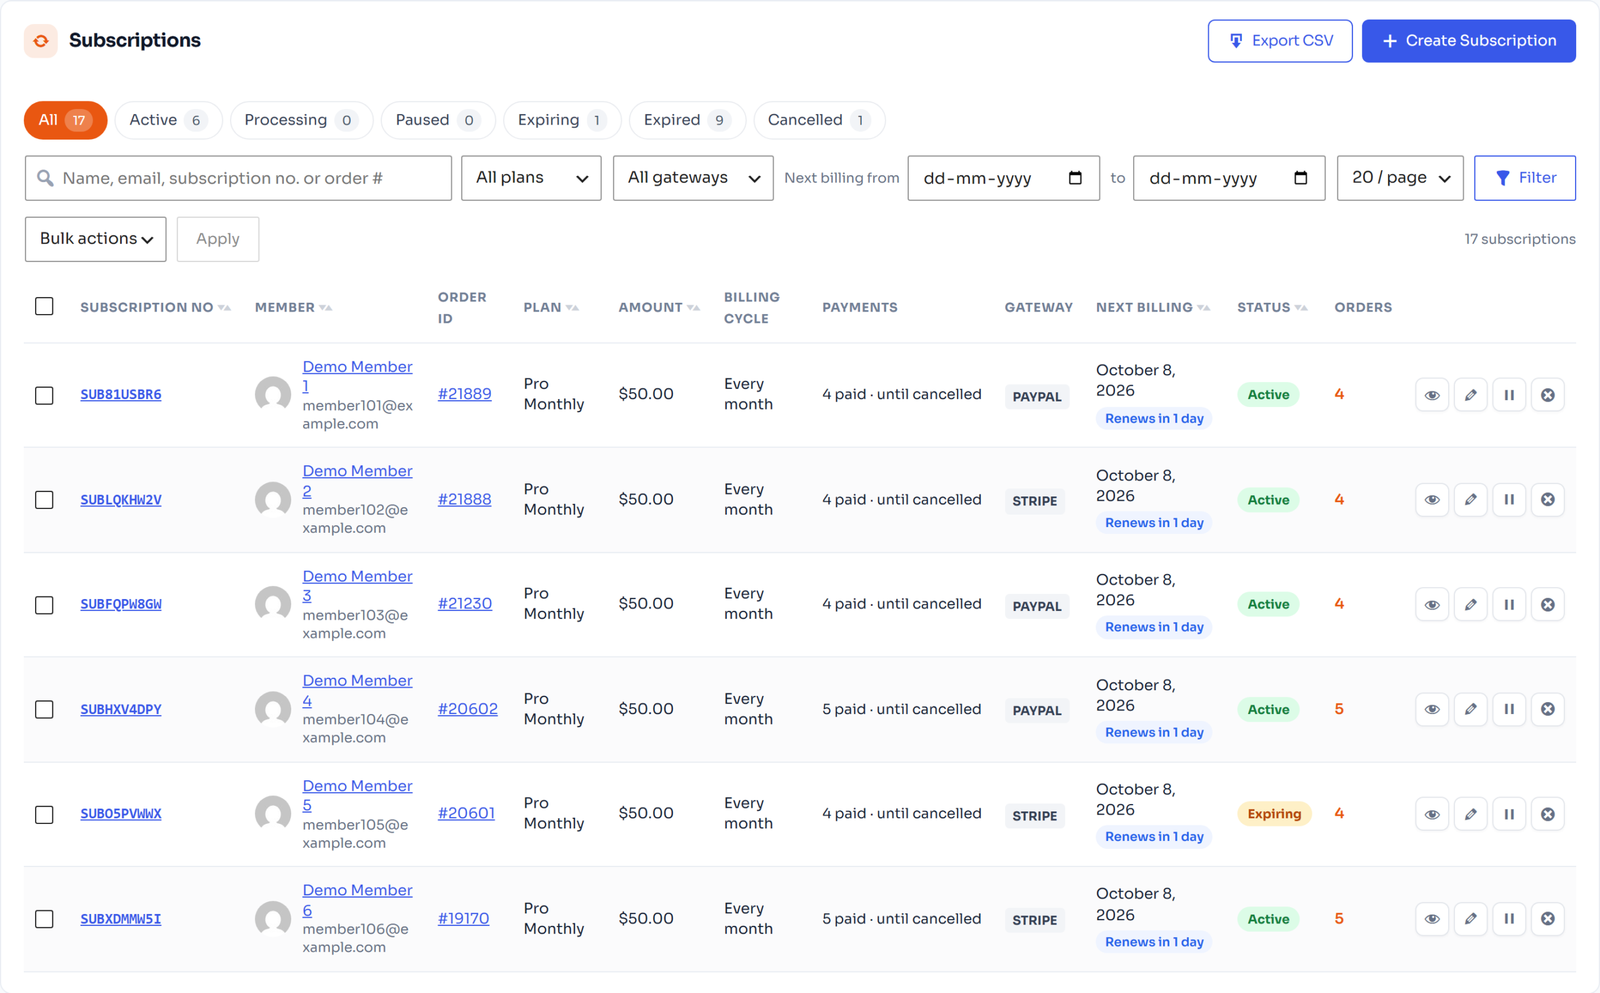Cancel subscription SUBO5PVWWX x icon
The height and width of the screenshot is (993, 1600).
1548,814
